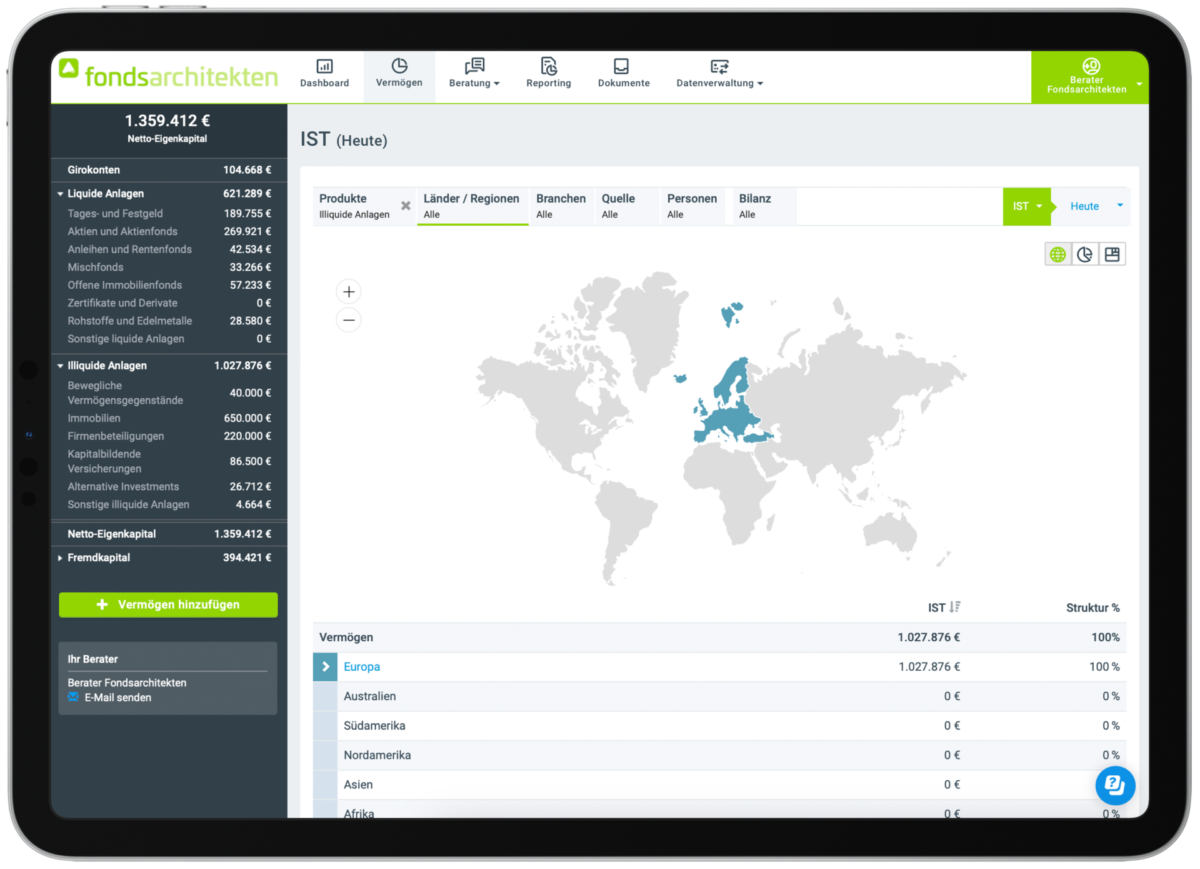Open the Heute time period dropdown

click(1090, 206)
